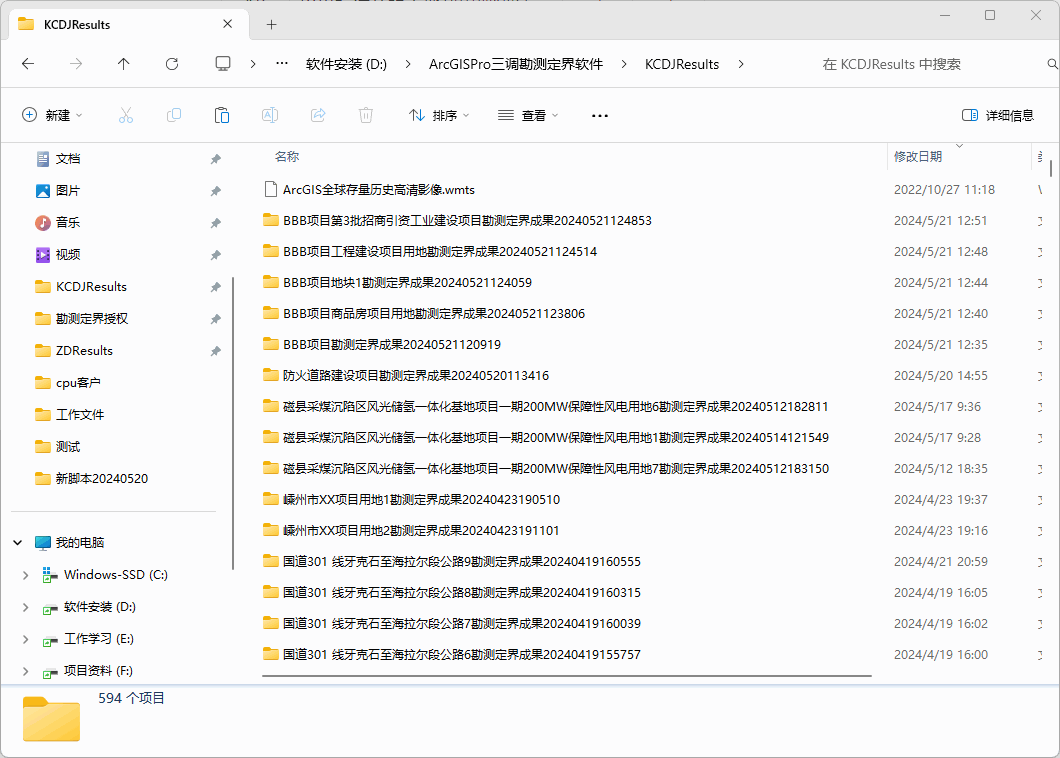The image size is (1060, 758).
Task: Select 防火道路建设项目勘测定界成果 folder
Action: click(x=415, y=376)
